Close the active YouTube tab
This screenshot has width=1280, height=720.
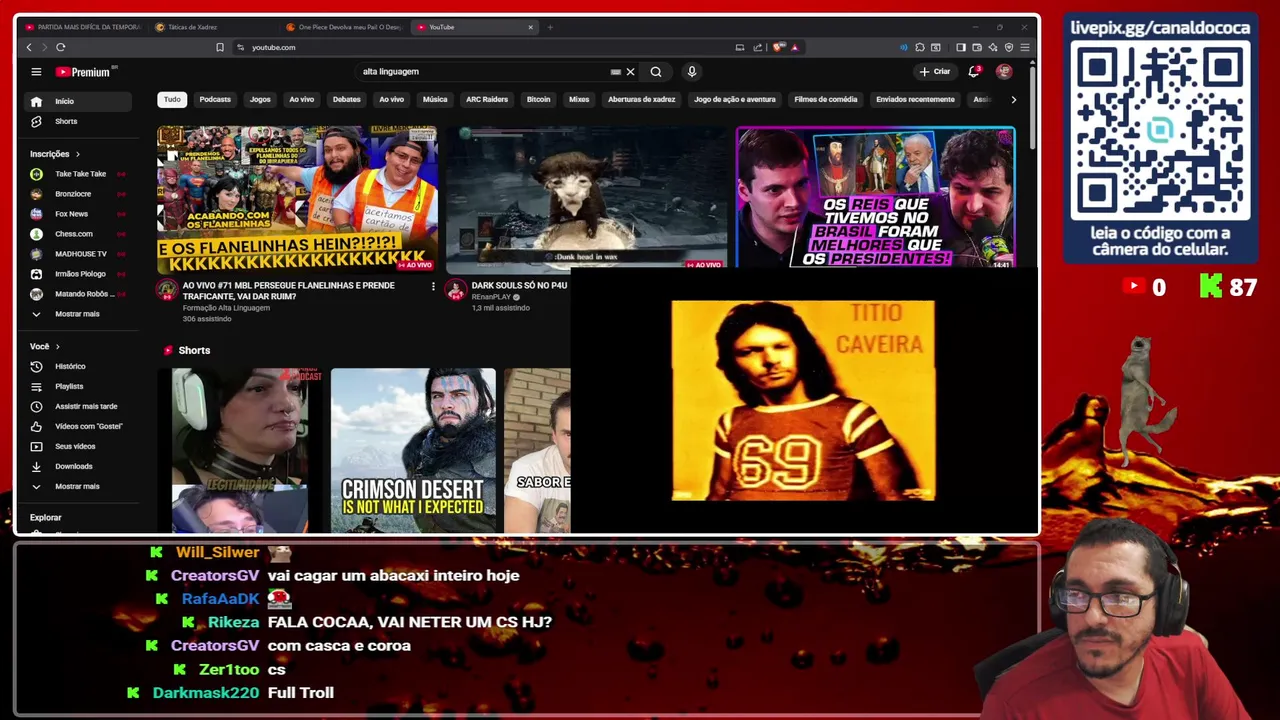coord(530,27)
